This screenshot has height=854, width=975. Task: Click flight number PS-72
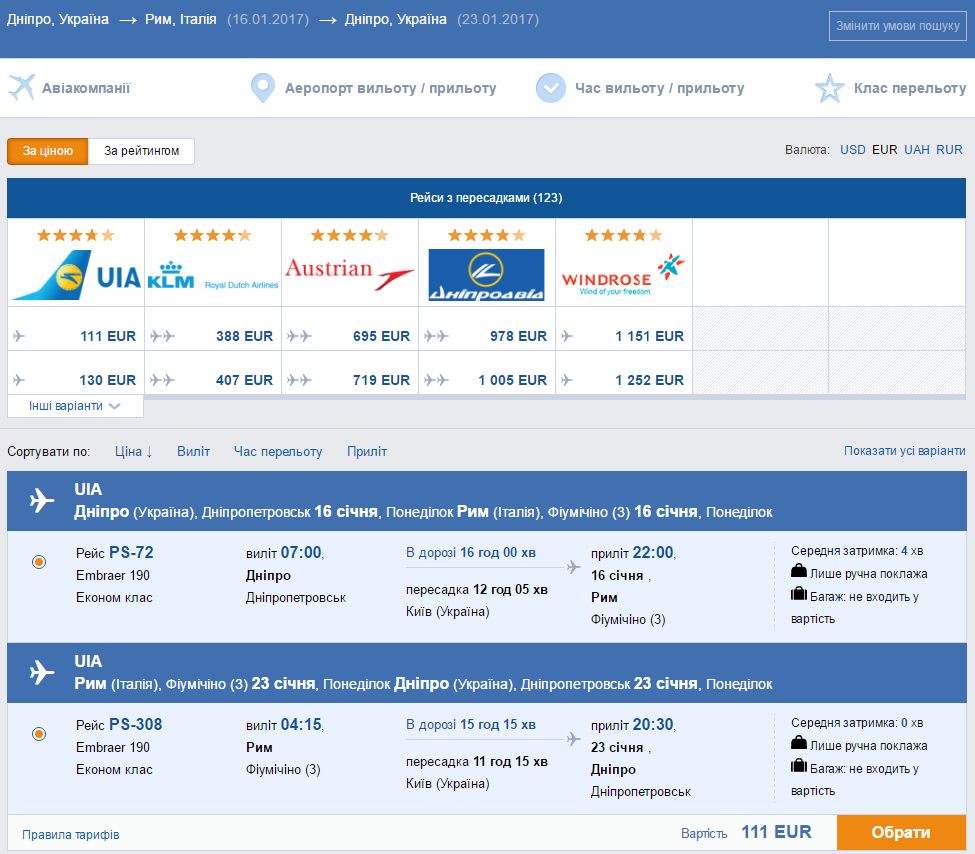[x=131, y=552]
